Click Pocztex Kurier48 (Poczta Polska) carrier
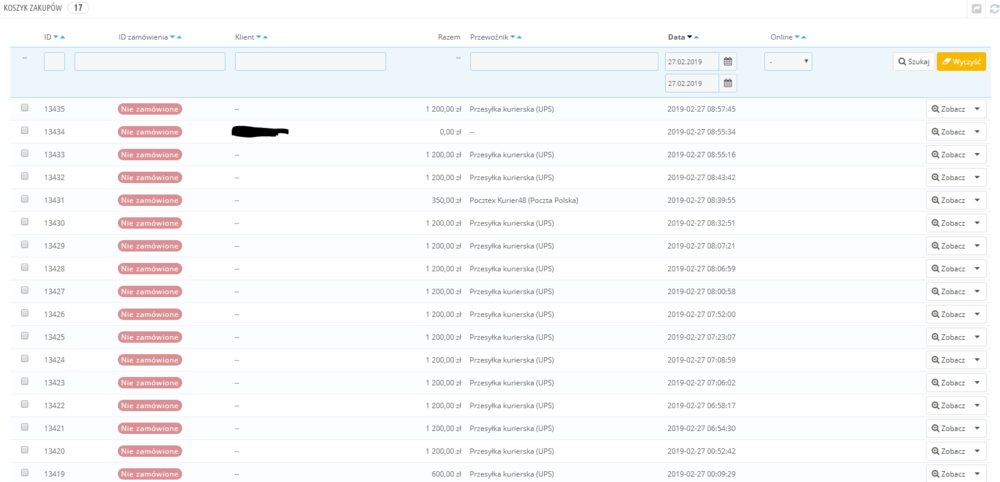 point(524,200)
